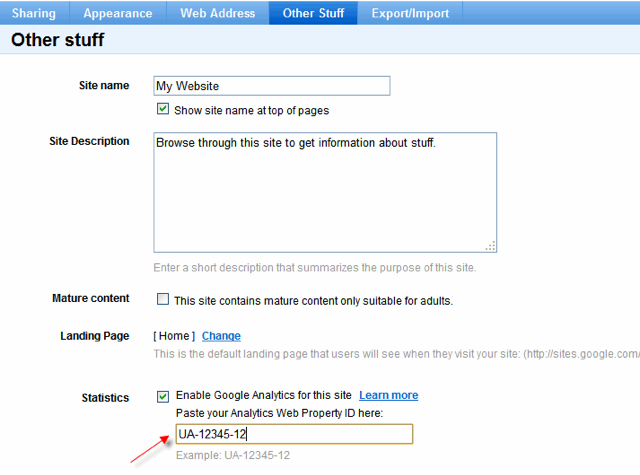The width and height of the screenshot is (640, 475).
Task: Click inside the Site Description text area
Action: (325, 192)
